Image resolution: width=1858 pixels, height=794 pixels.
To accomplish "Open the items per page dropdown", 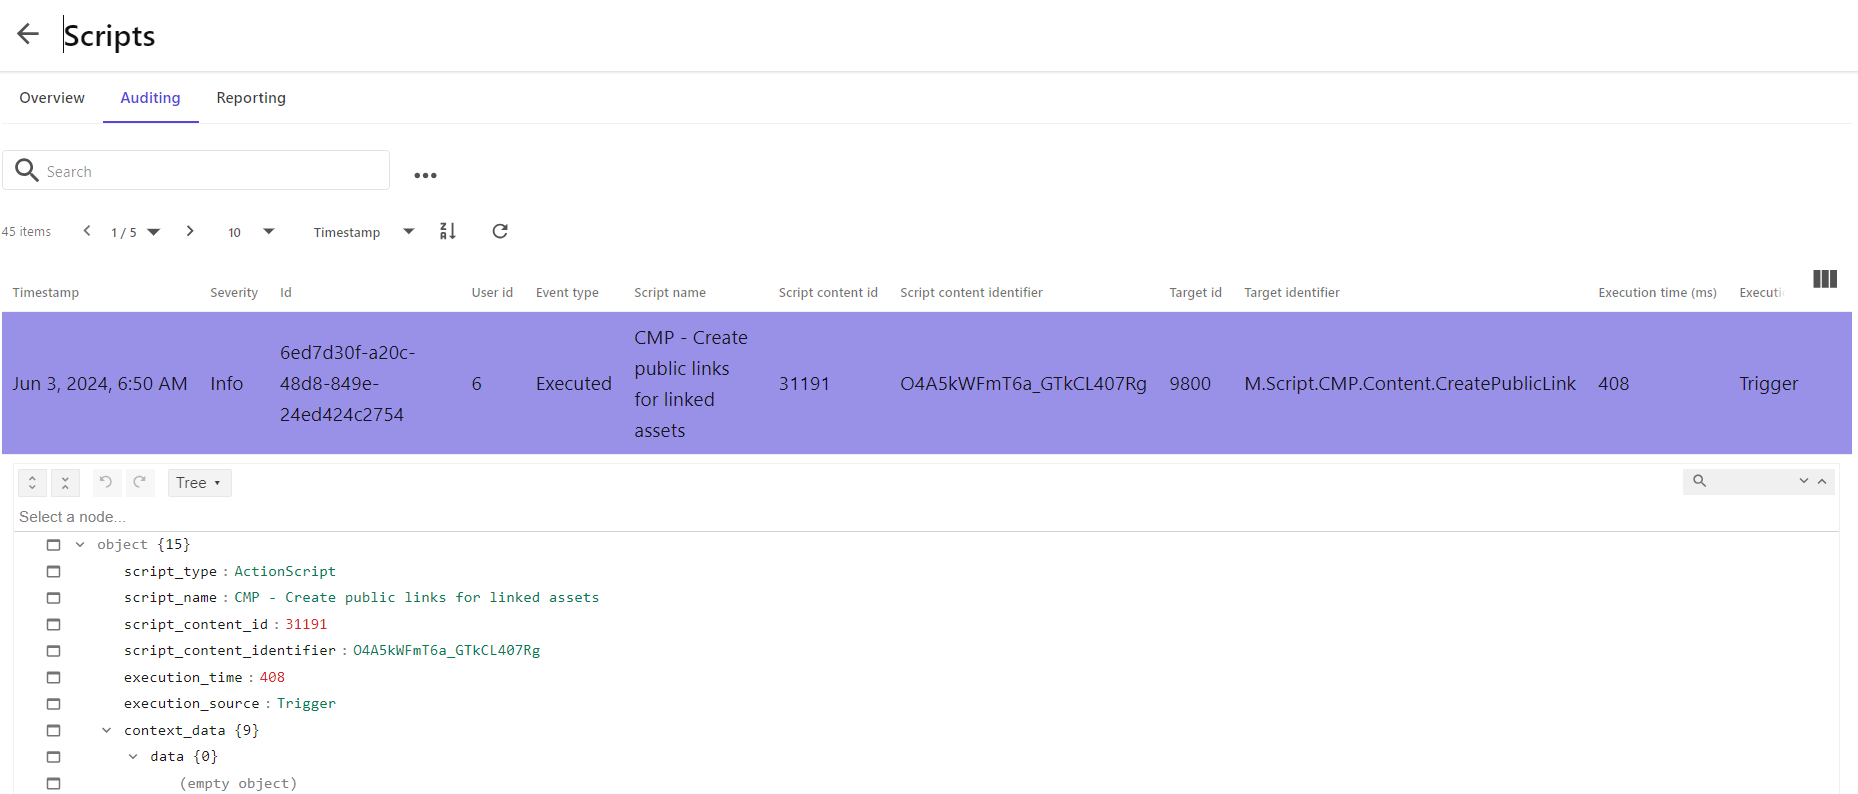I will coord(251,232).
